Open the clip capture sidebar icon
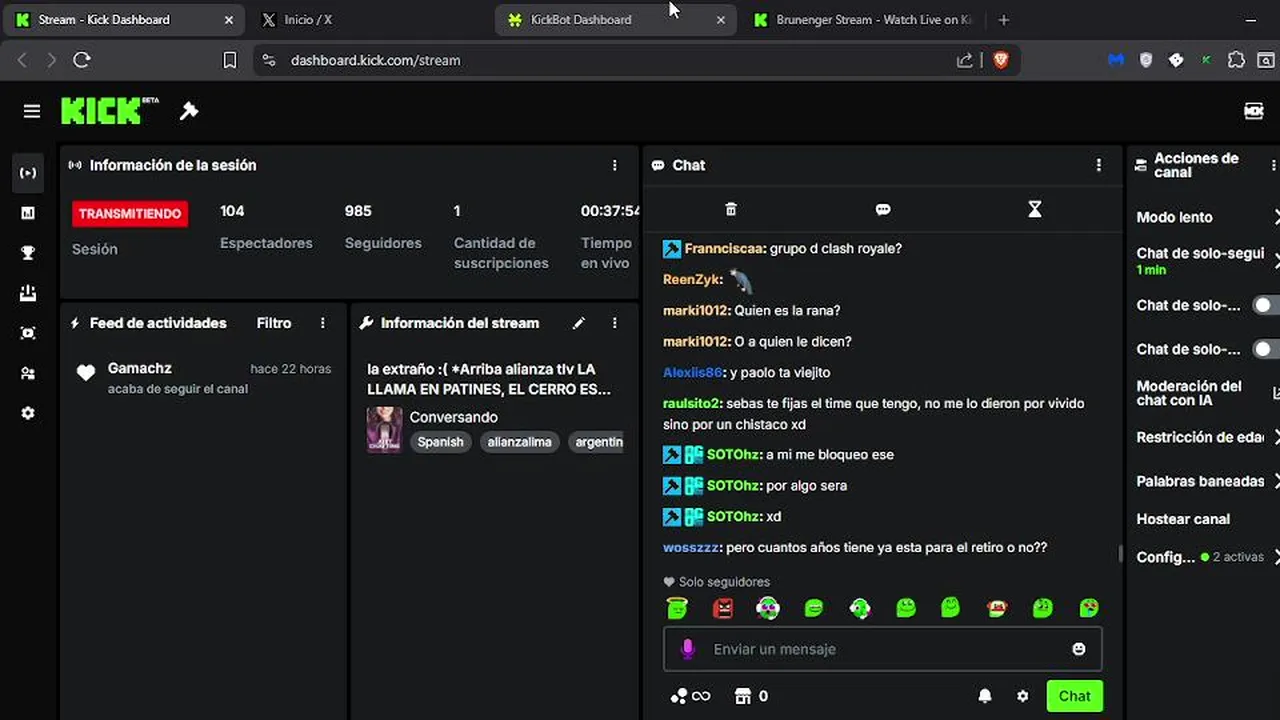 pyautogui.click(x=28, y=333)
